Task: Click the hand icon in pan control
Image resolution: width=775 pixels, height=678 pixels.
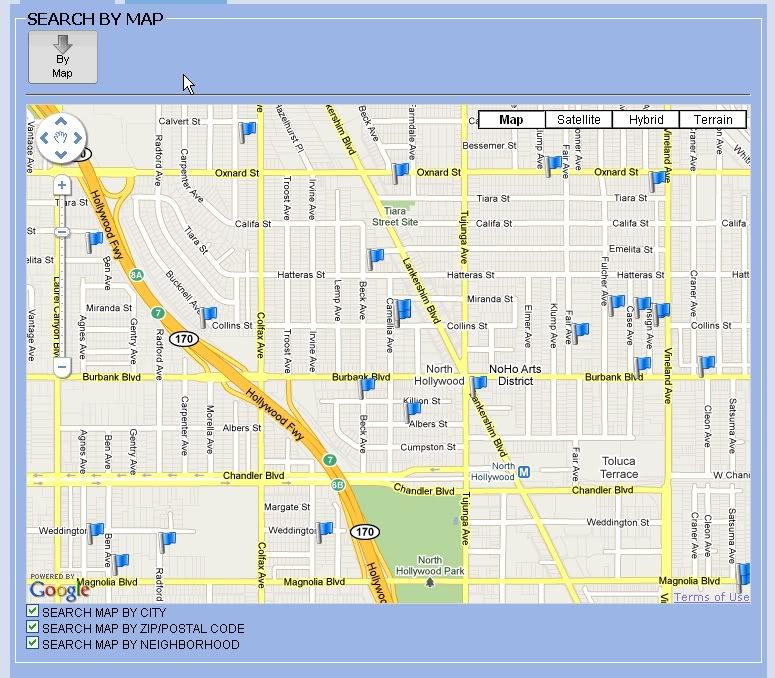Action: click(x=61, y=138)
